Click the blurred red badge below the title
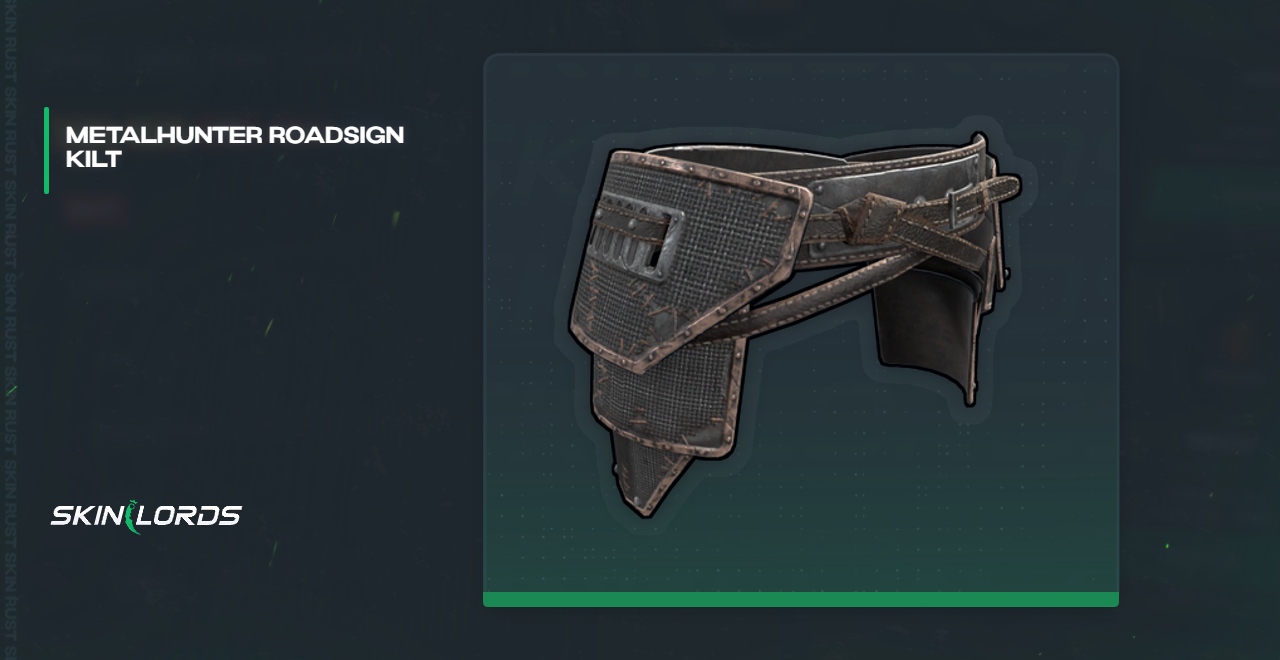This screenshot has height=660, width=1280. (96, 209)
